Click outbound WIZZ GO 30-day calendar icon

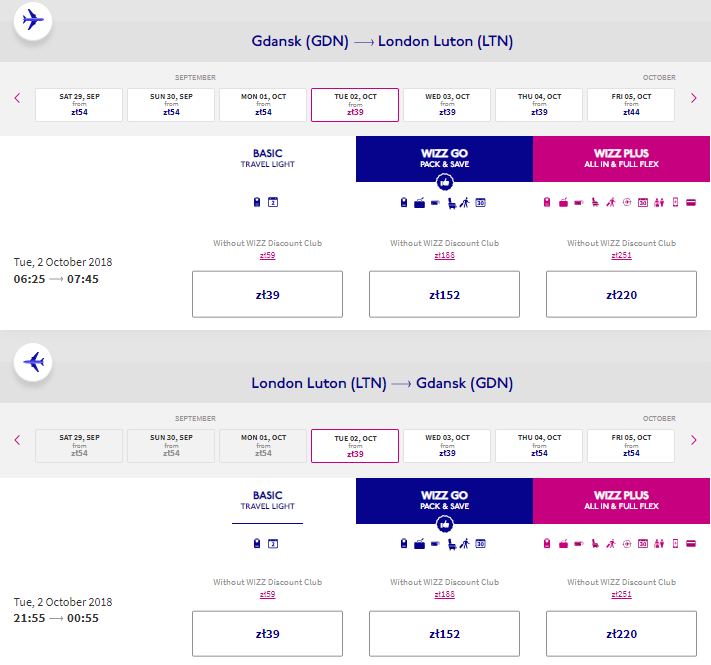(481, 203)
